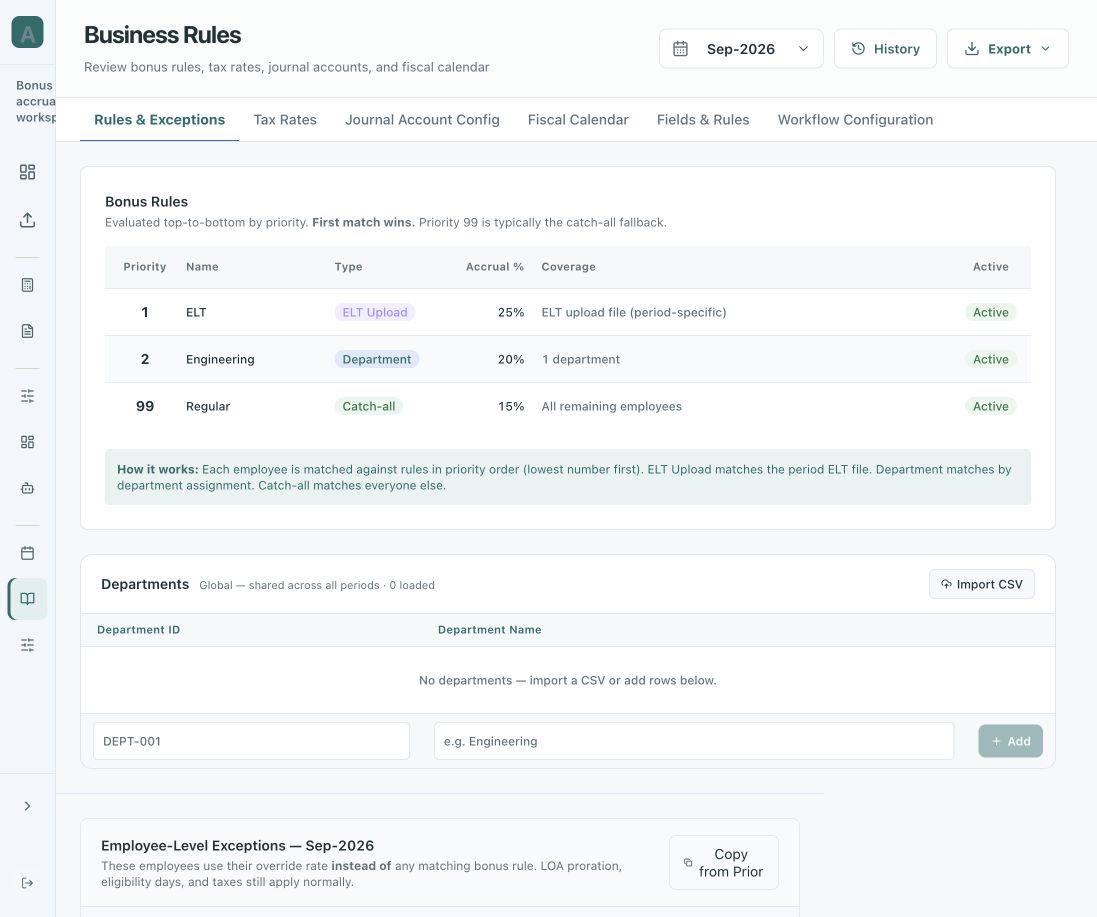Open the Export dropdown menu
This screenshot has width=1097, height=917.
(1007, 49)
